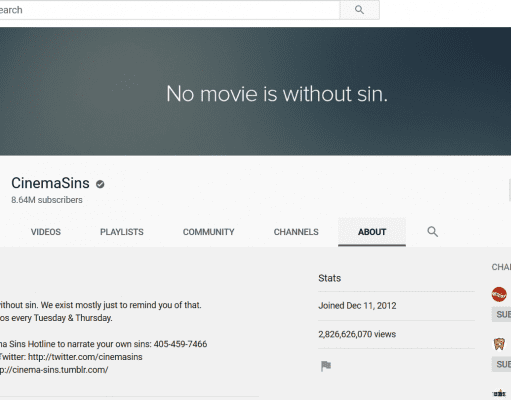Click the channel search magnifier icon
Image resolution: width=511 pixels, height=400 pixels.
point(432,231)
